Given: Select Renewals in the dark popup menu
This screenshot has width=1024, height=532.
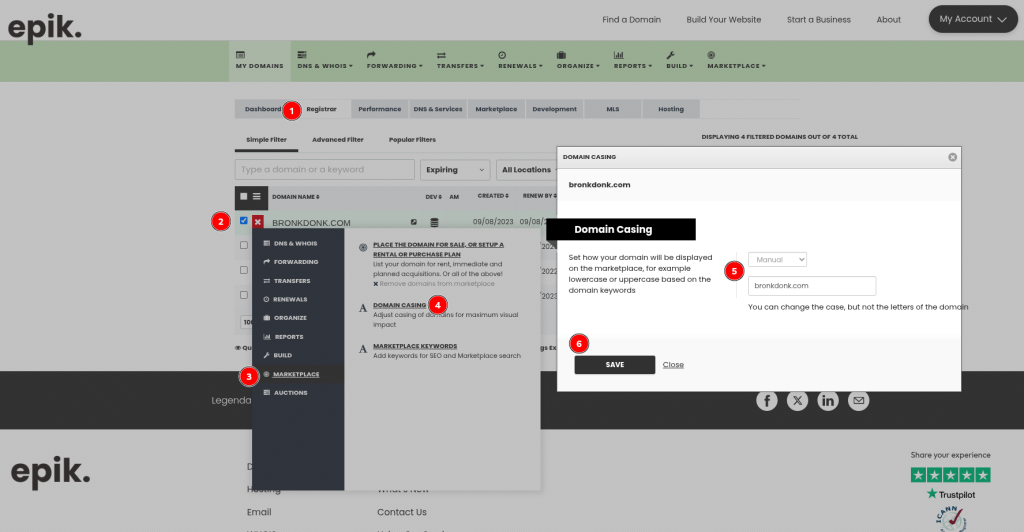Looking at the screenshot, I should (x=290, y=300).
